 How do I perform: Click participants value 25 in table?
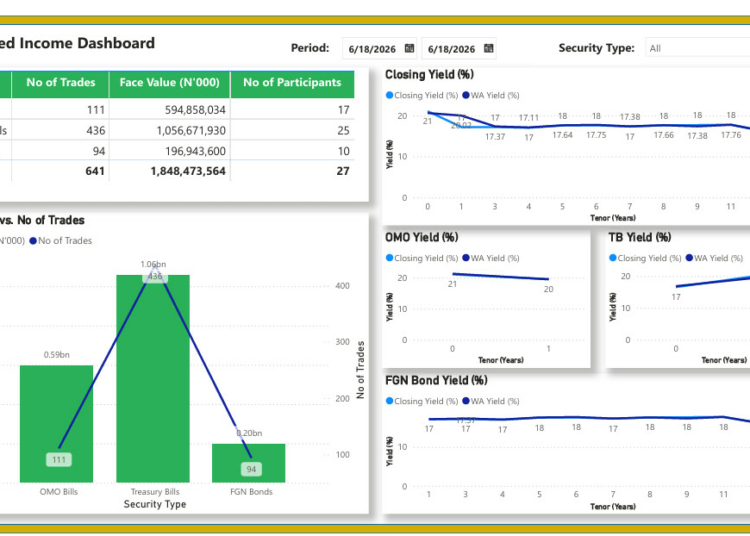coord(343,131)
